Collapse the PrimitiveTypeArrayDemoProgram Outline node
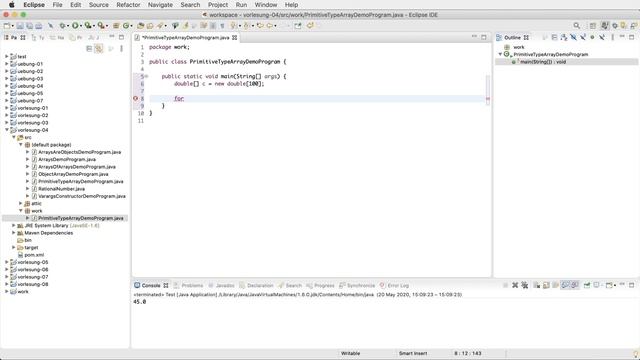Image resolution: width=640 pixels, height=360 pixels. [500, 54]
